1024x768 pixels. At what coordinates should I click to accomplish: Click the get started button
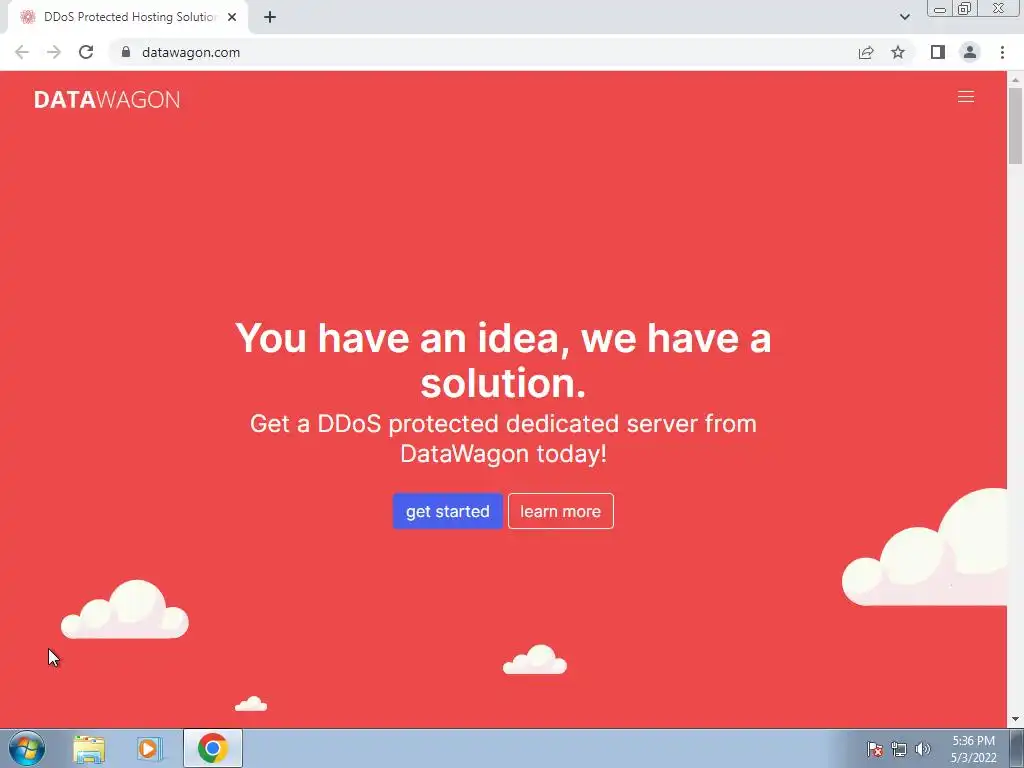pos(447,511)
